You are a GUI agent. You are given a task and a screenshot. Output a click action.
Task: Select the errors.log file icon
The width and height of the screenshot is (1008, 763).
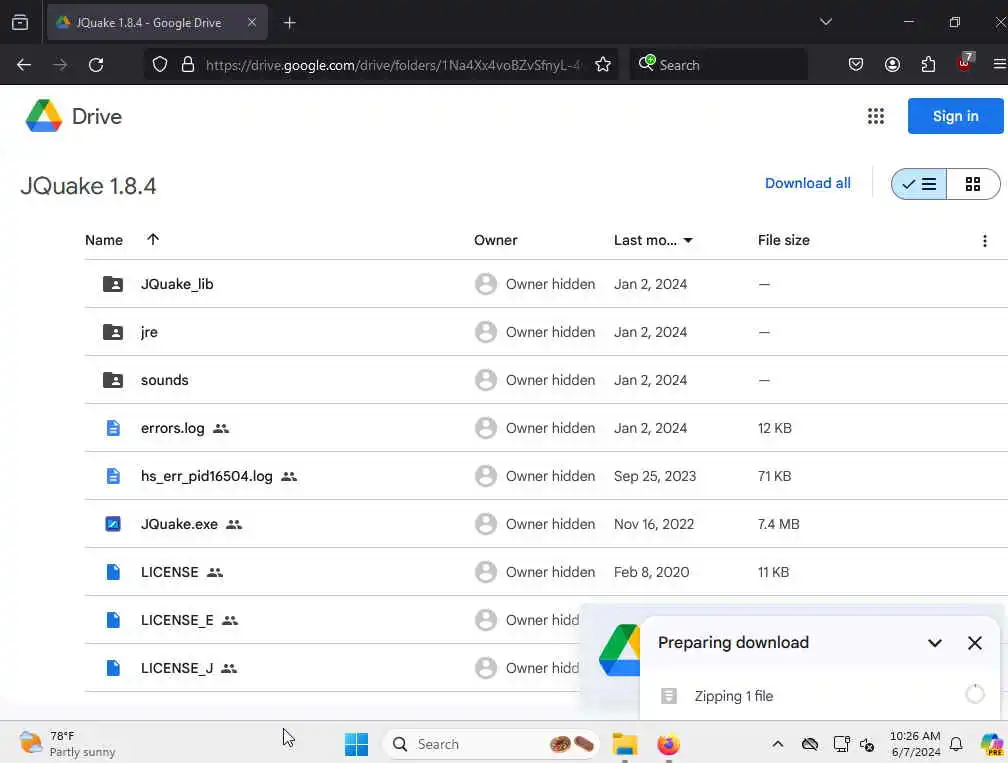113,428
